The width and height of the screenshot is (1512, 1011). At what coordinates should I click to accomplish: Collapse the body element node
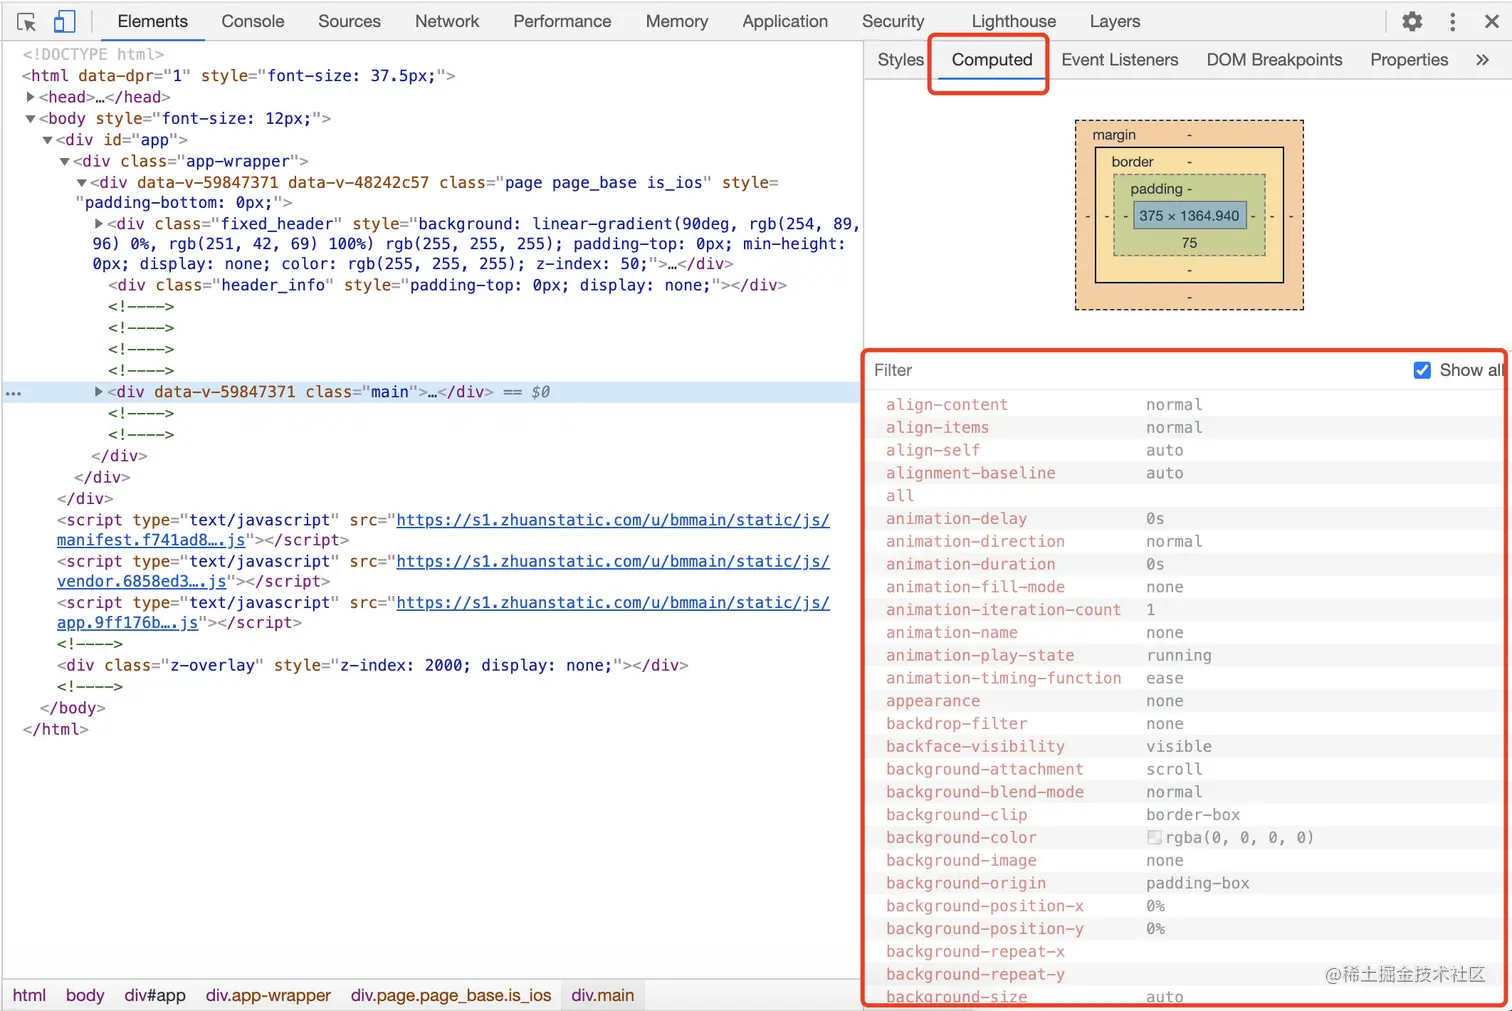point(31,118)
